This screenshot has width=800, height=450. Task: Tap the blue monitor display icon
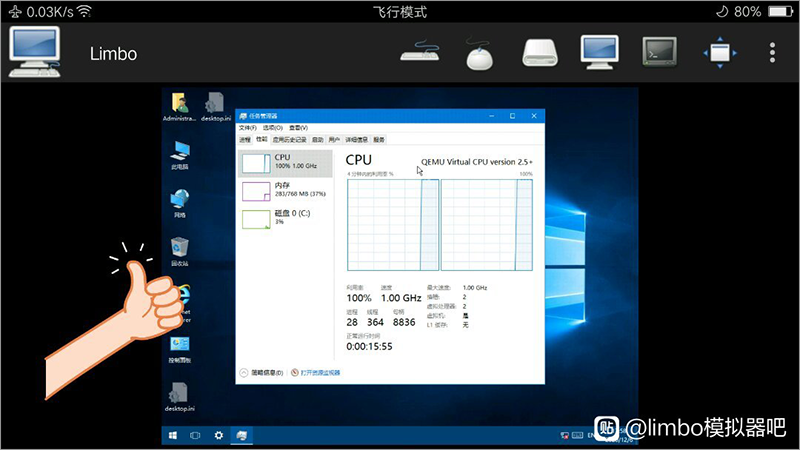point(601,53)
